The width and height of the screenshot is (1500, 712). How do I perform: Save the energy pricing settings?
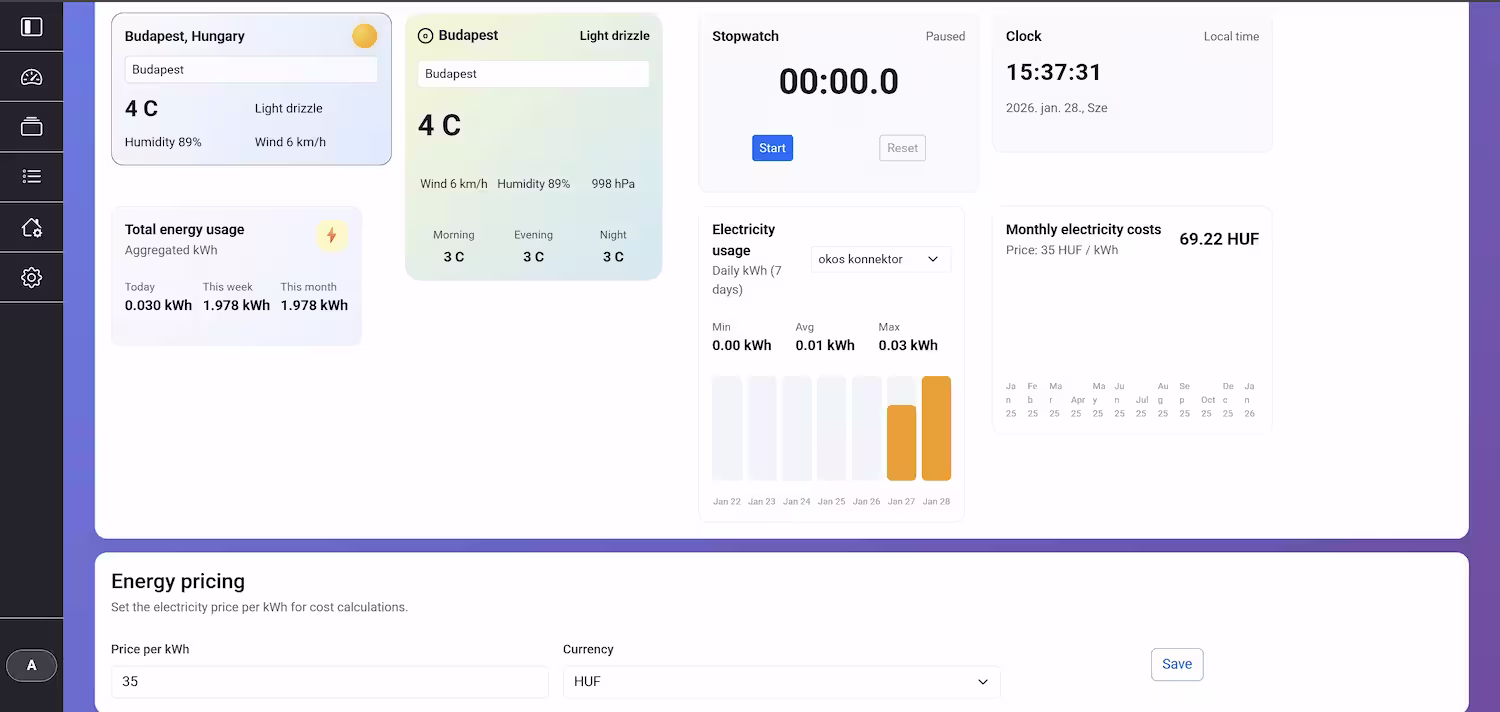(x=1176, y=664)
